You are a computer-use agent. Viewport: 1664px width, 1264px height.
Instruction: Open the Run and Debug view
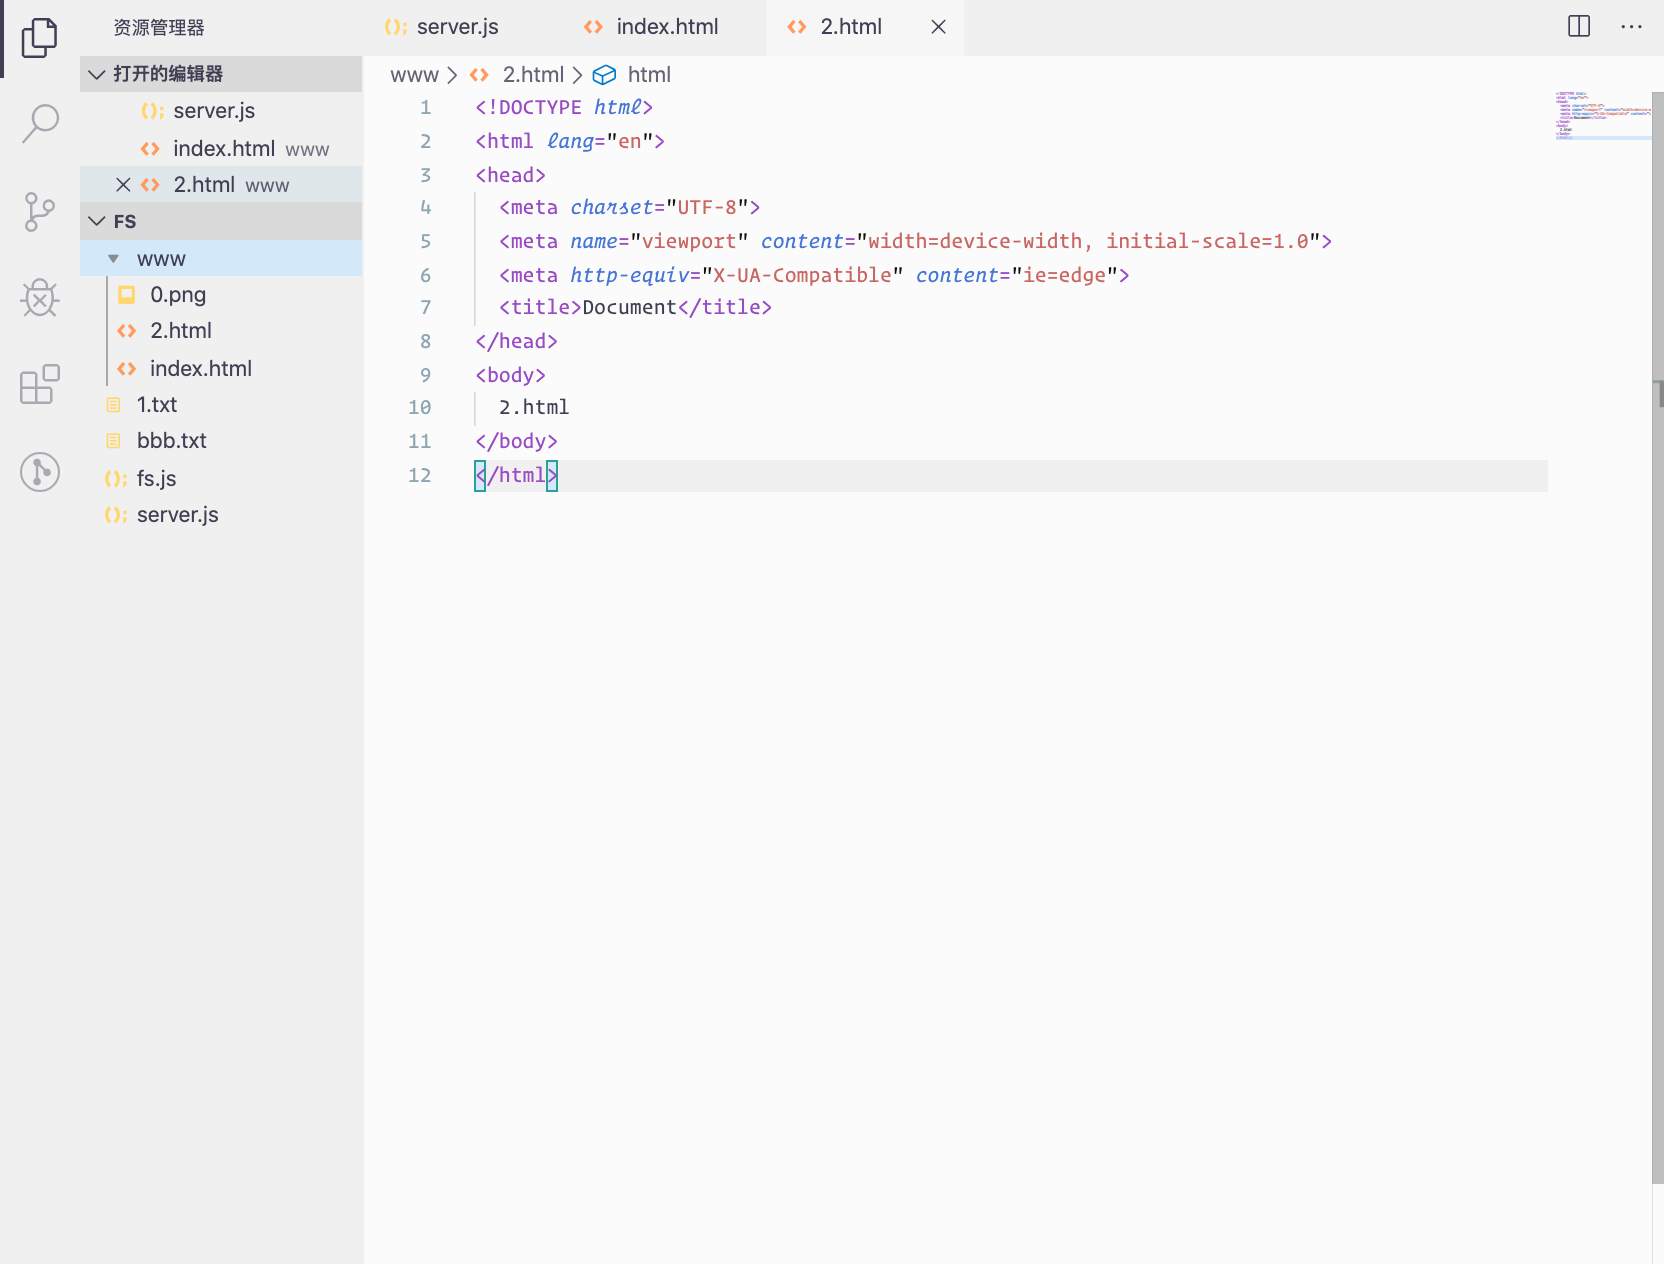tap(40, 298)
